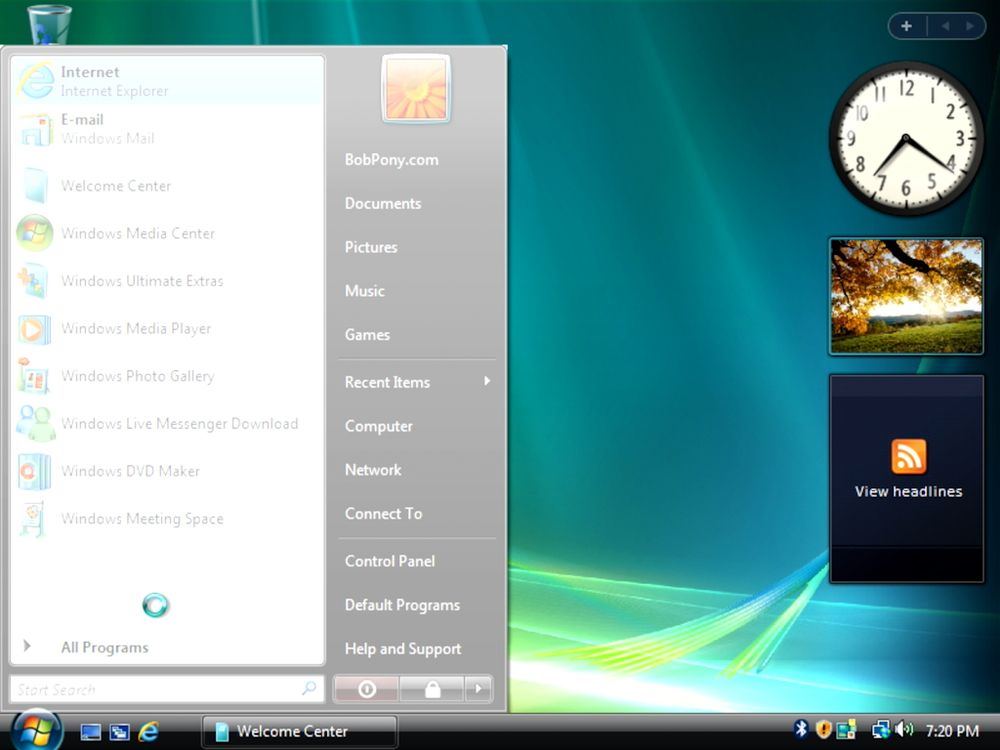
Task: Launch Windows Mail E-mail entry
Action: pyautogui.click(x=167, y=129)
